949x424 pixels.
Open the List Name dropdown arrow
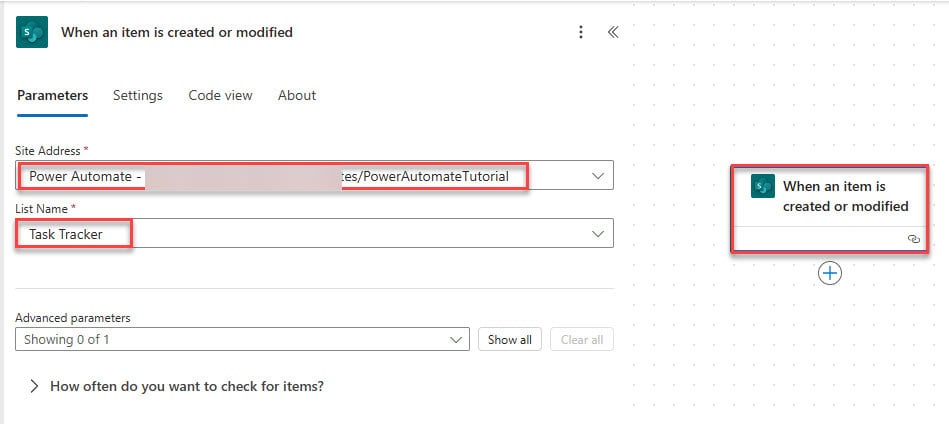pyautogui.click(x=597, y=234)
